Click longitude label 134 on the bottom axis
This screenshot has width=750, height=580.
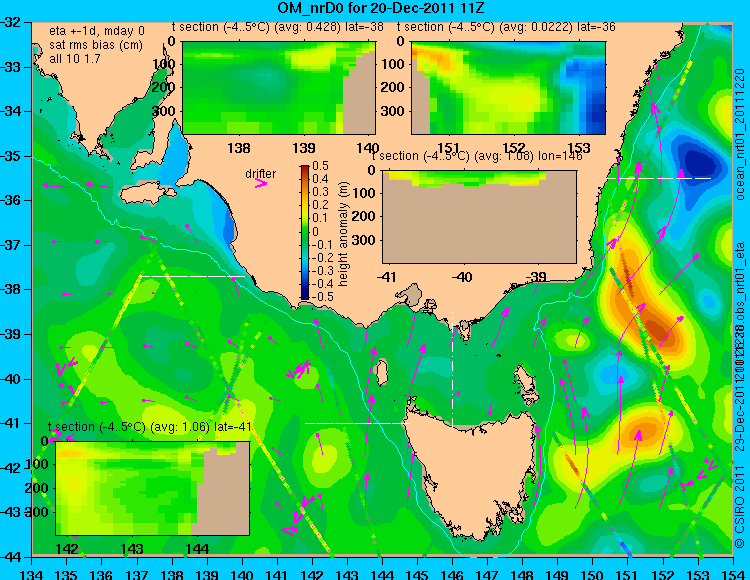pyautogui.click(x=32, y=574)
